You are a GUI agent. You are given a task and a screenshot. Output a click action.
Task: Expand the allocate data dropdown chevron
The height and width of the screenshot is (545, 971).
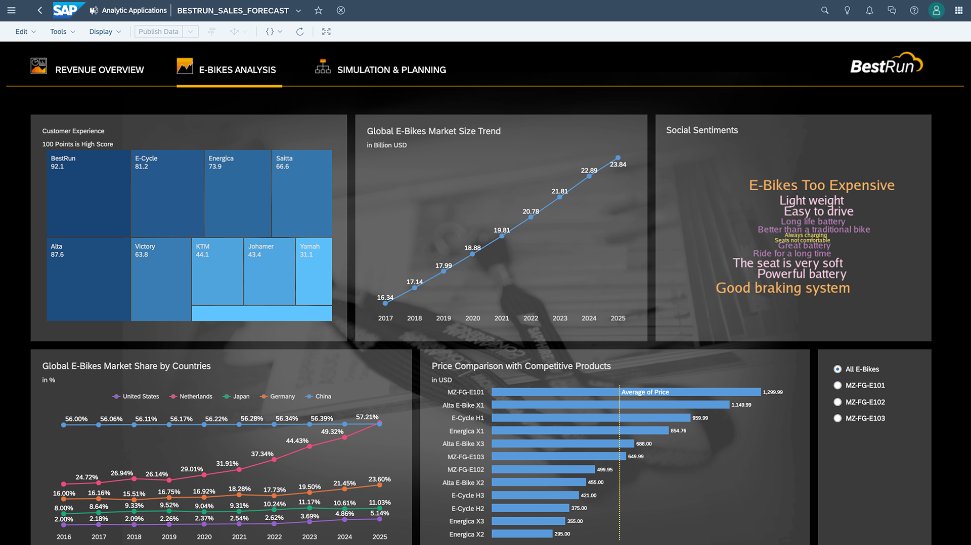pyautogui.click(x=245, y=32)
